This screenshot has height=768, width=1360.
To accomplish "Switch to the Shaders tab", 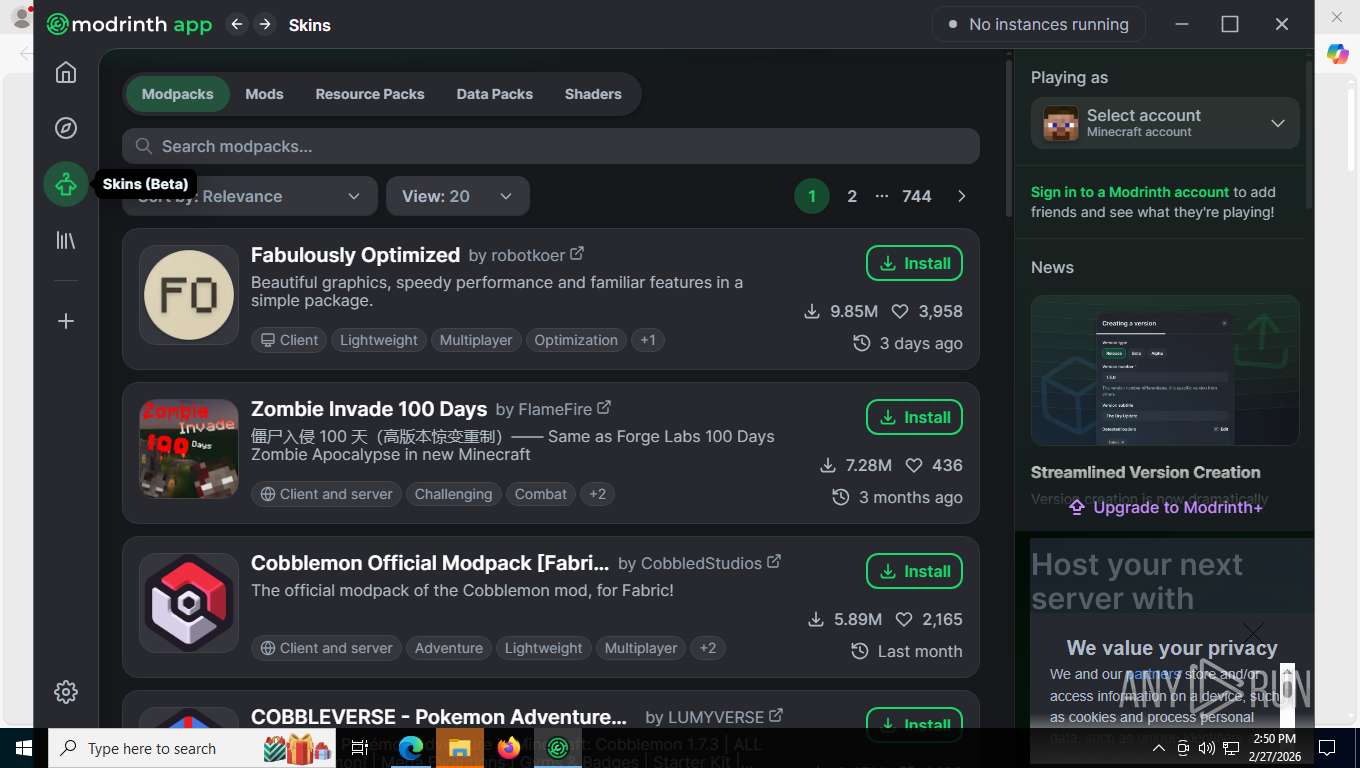I will pyautogui.click(x=593, y=94).
